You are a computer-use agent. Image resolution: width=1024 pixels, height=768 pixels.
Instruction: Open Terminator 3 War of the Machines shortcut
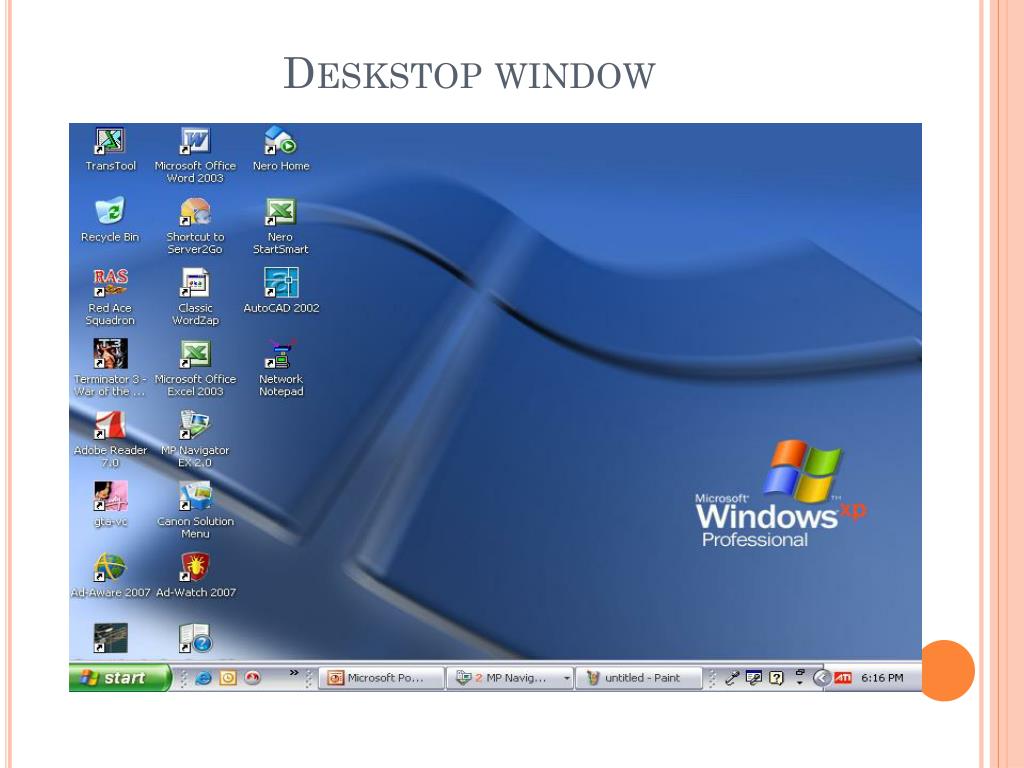[110, 368]
